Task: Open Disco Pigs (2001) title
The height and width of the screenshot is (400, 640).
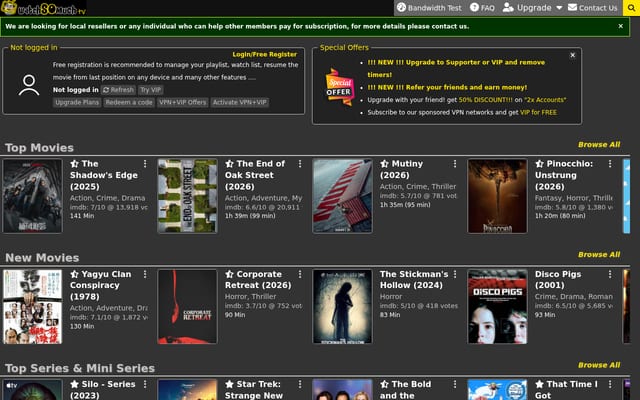Action: tap(558, 280)
